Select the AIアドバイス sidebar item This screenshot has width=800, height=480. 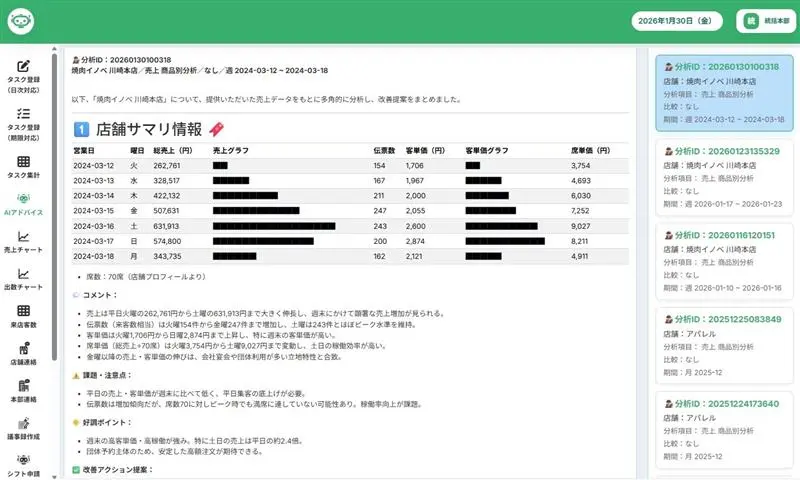(23, 205)
